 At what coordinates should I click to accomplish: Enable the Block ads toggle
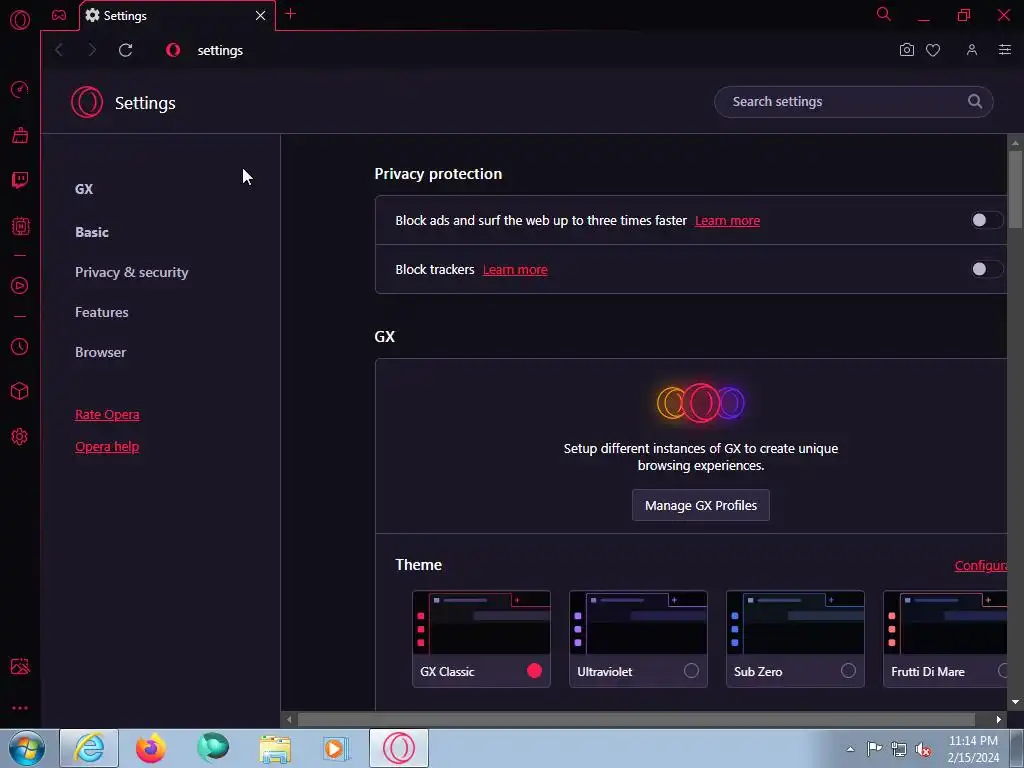click(x=986, y=220)
